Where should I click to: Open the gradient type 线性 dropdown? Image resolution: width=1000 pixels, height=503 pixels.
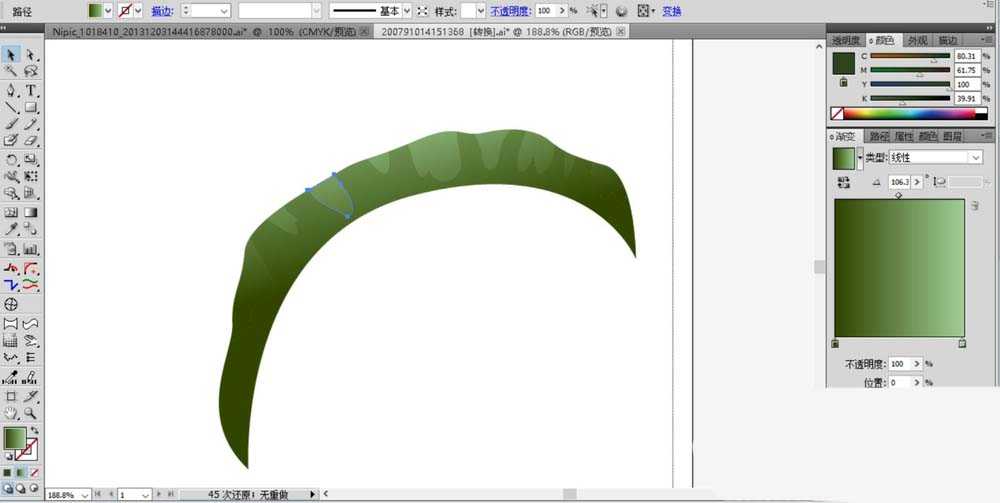[x=975, y=158]
